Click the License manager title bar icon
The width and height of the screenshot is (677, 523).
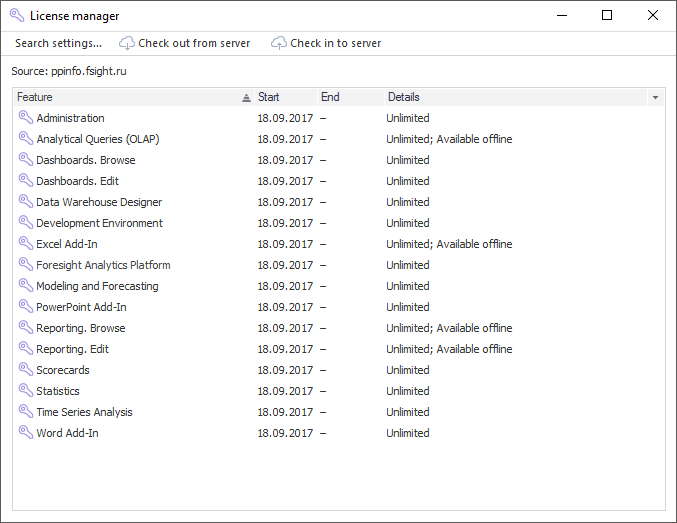click(x=16, y=15)
